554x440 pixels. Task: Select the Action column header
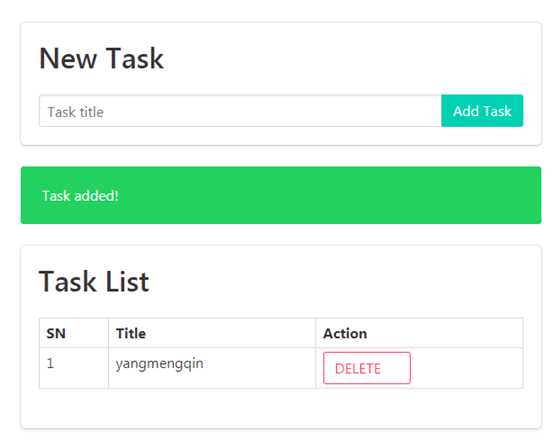(345, 333)
